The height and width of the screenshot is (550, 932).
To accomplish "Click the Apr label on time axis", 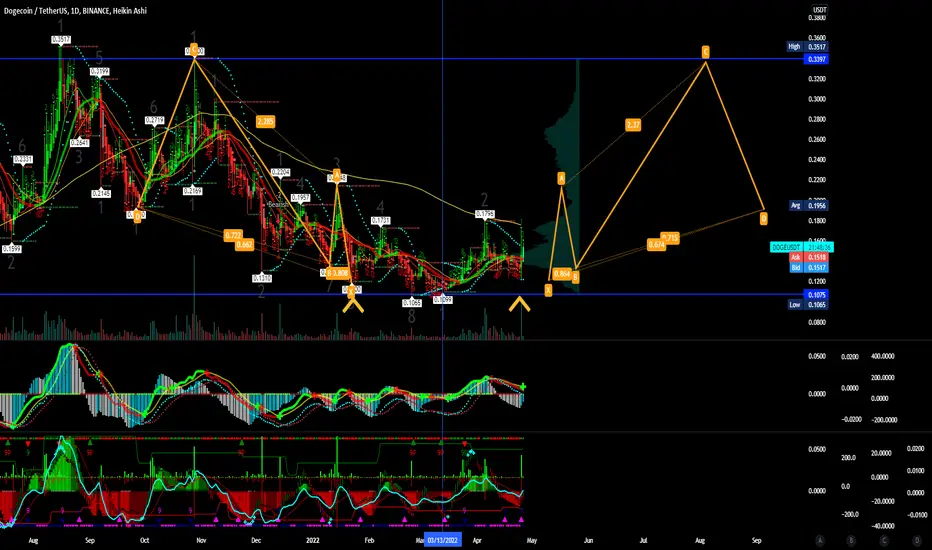I will point(477,540).
